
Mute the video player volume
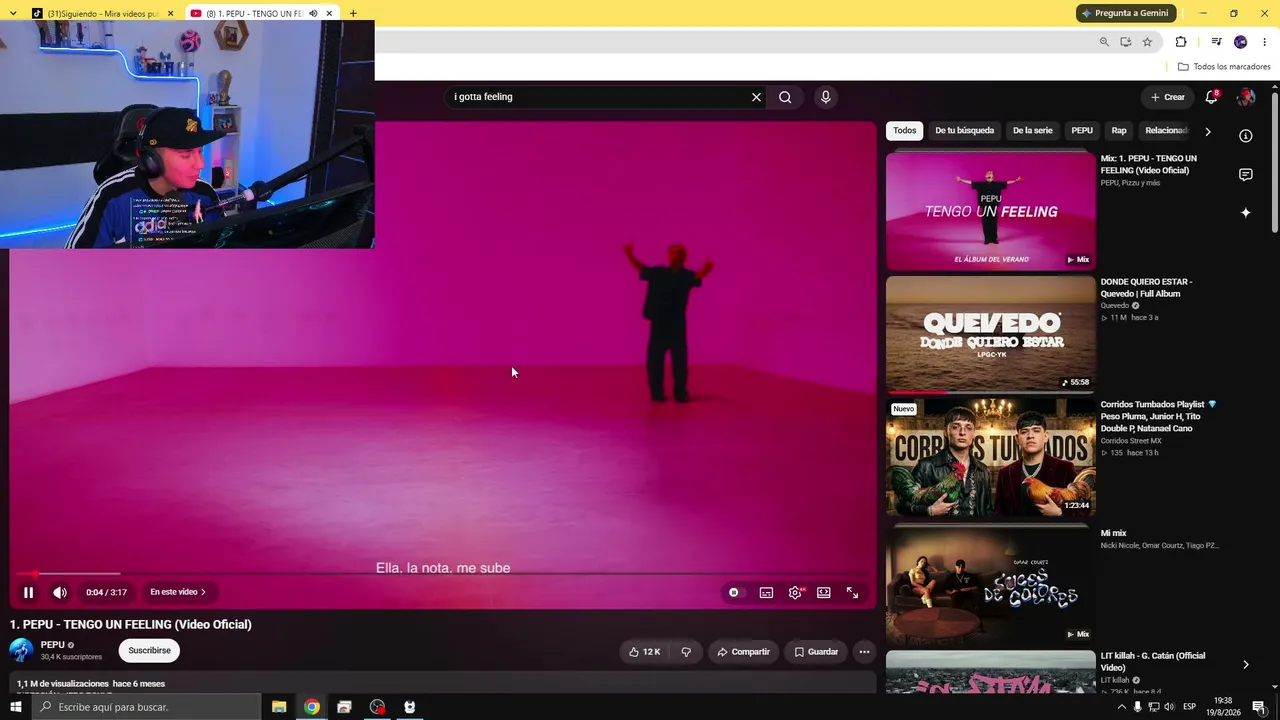pos(60,592)
